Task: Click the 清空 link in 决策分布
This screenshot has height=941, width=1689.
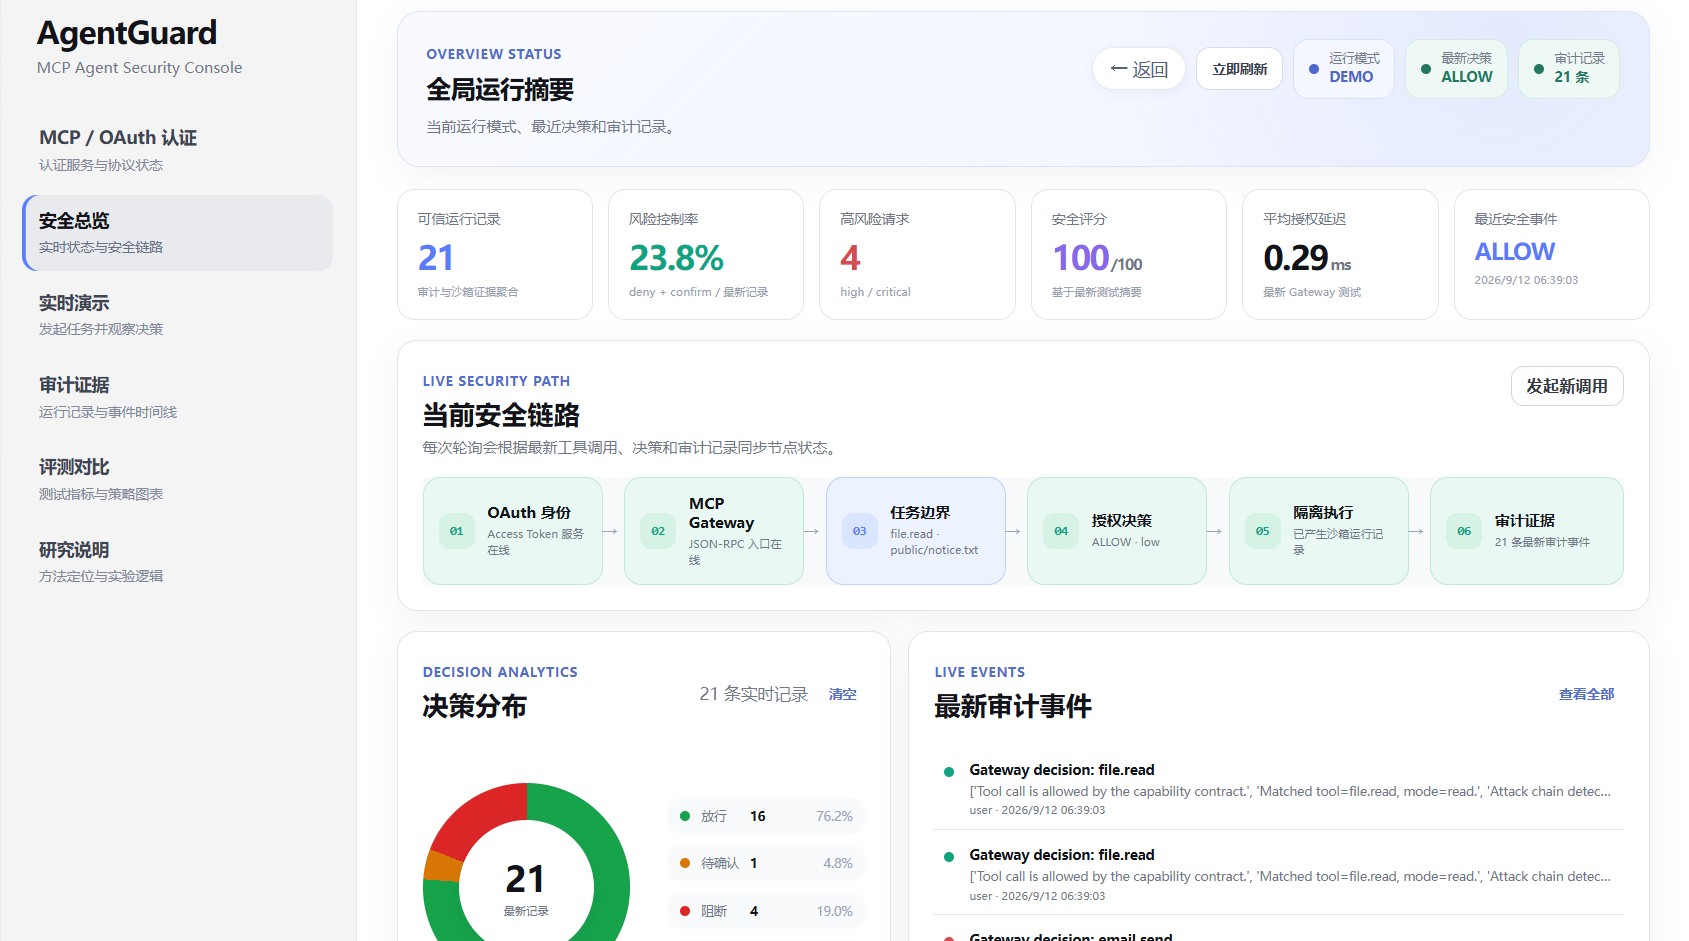Action: (x=842, y=694)
